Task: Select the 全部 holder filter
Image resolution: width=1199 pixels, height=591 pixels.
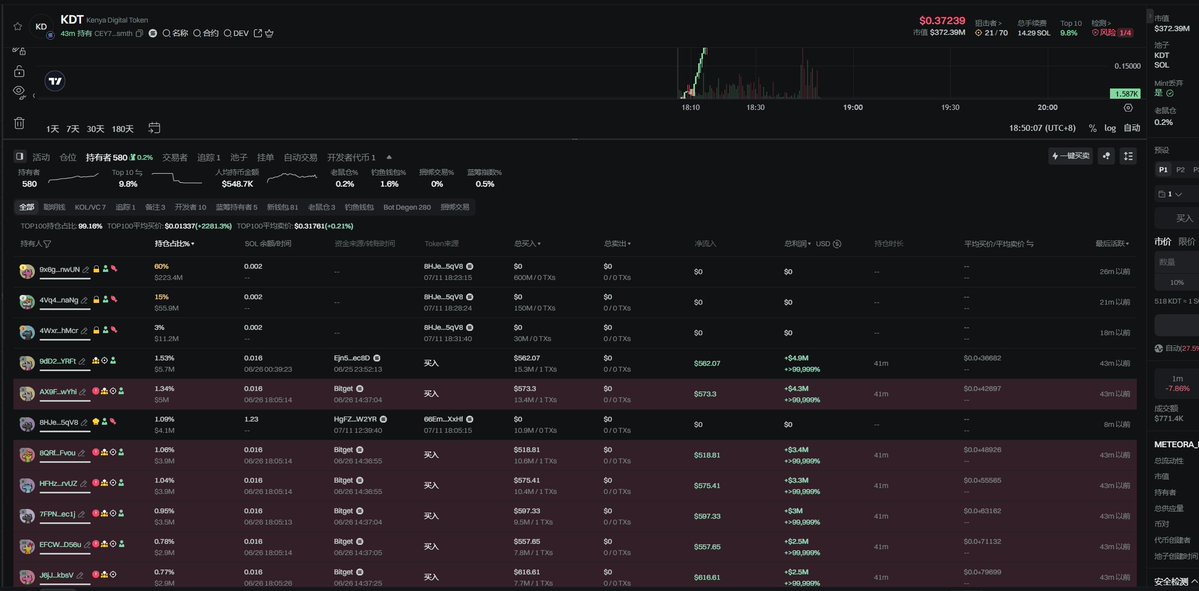Action: (x=27, y=207)
